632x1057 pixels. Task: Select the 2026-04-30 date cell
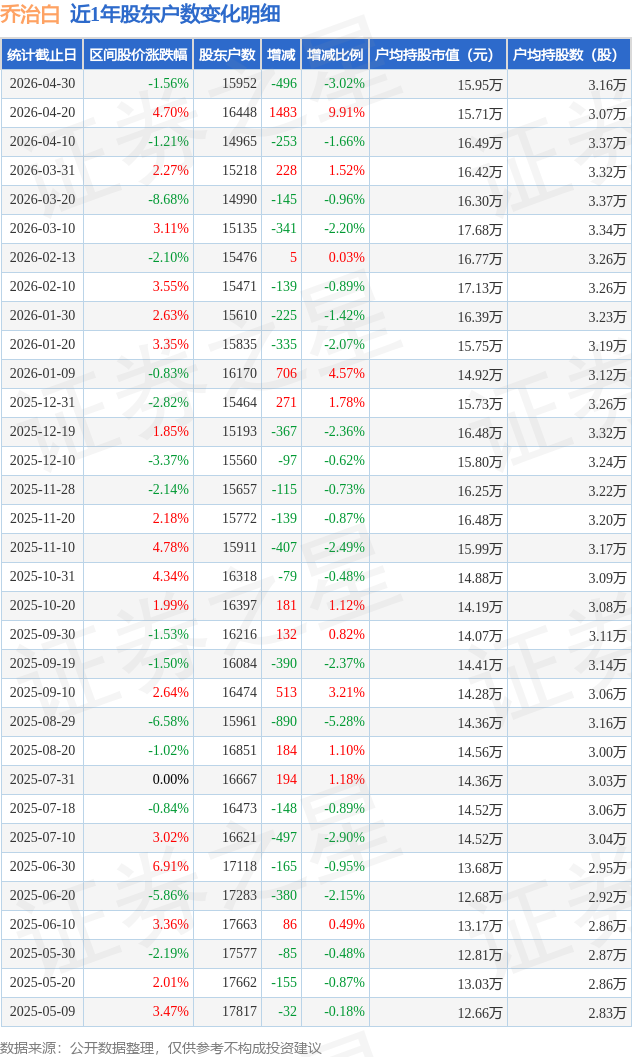point(42,84)
